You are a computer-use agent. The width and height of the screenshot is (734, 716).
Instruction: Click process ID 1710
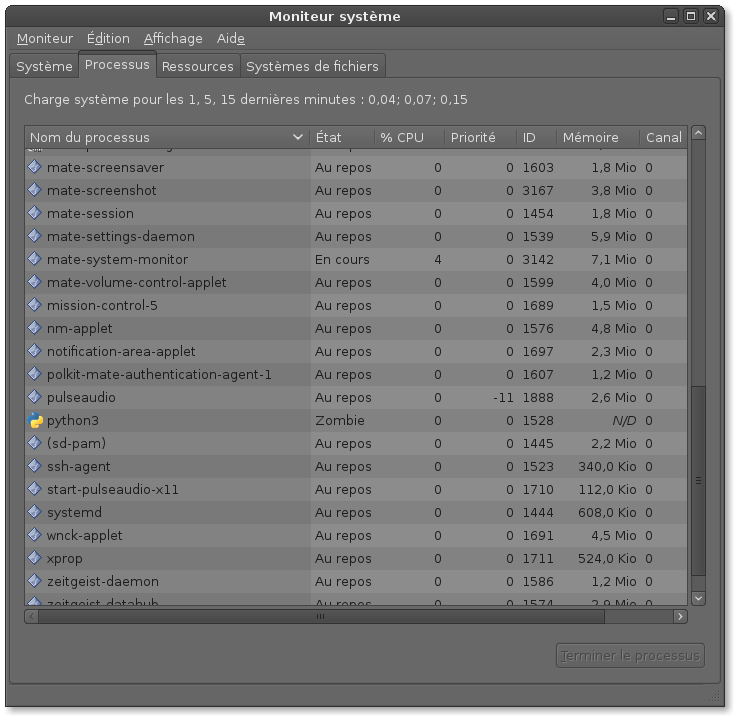pyautogui.click(x=538, y=489)
